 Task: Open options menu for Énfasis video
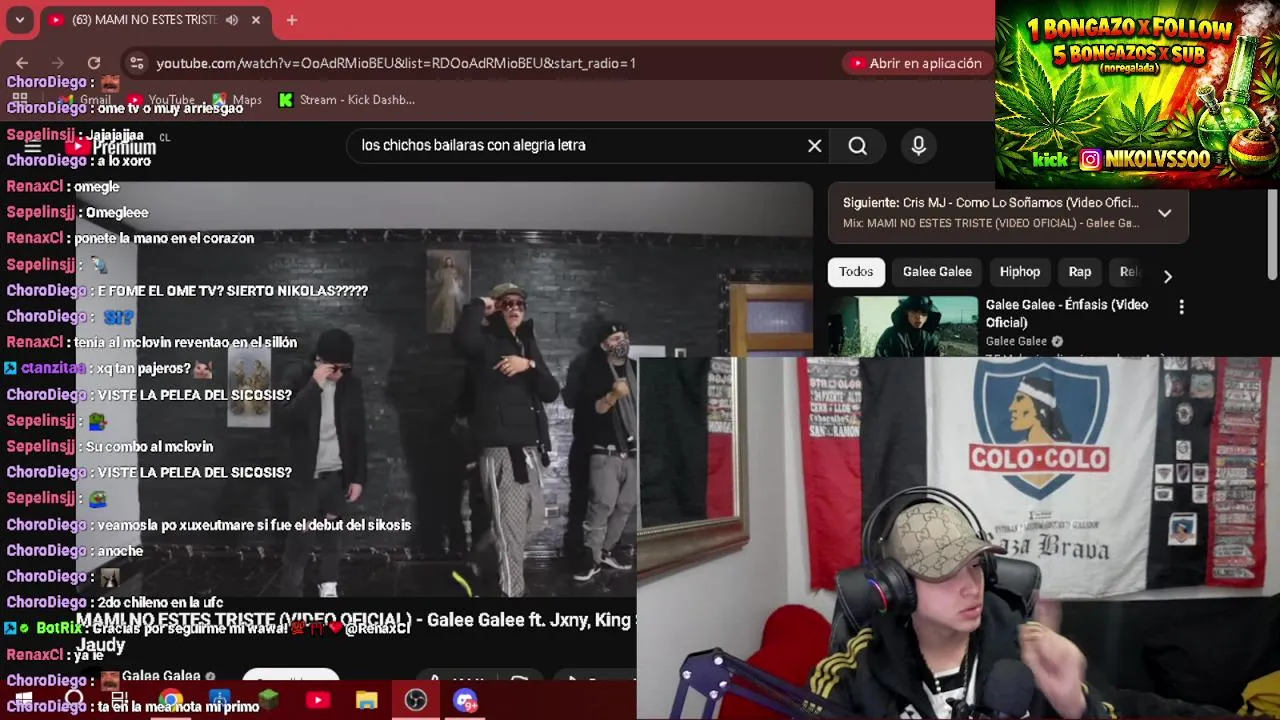1181,308
